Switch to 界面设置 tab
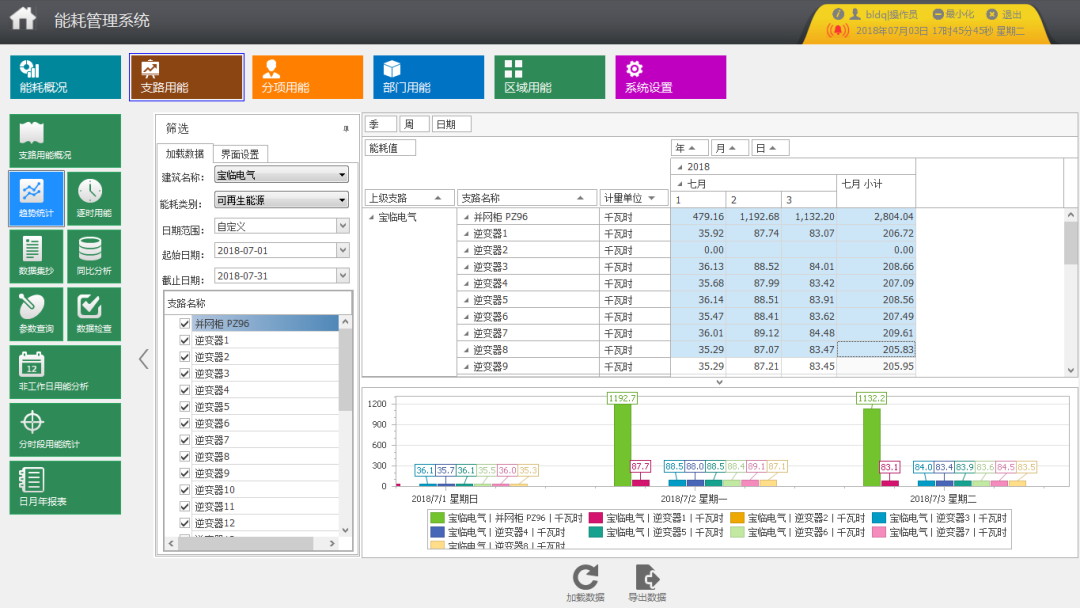Screen dimensions: 1080x608 coord(240,154)
